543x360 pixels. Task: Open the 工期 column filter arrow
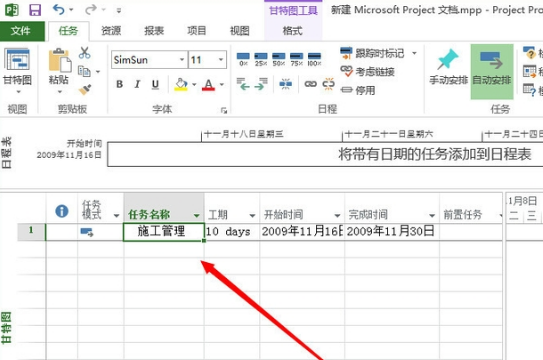tap(252, 216)
